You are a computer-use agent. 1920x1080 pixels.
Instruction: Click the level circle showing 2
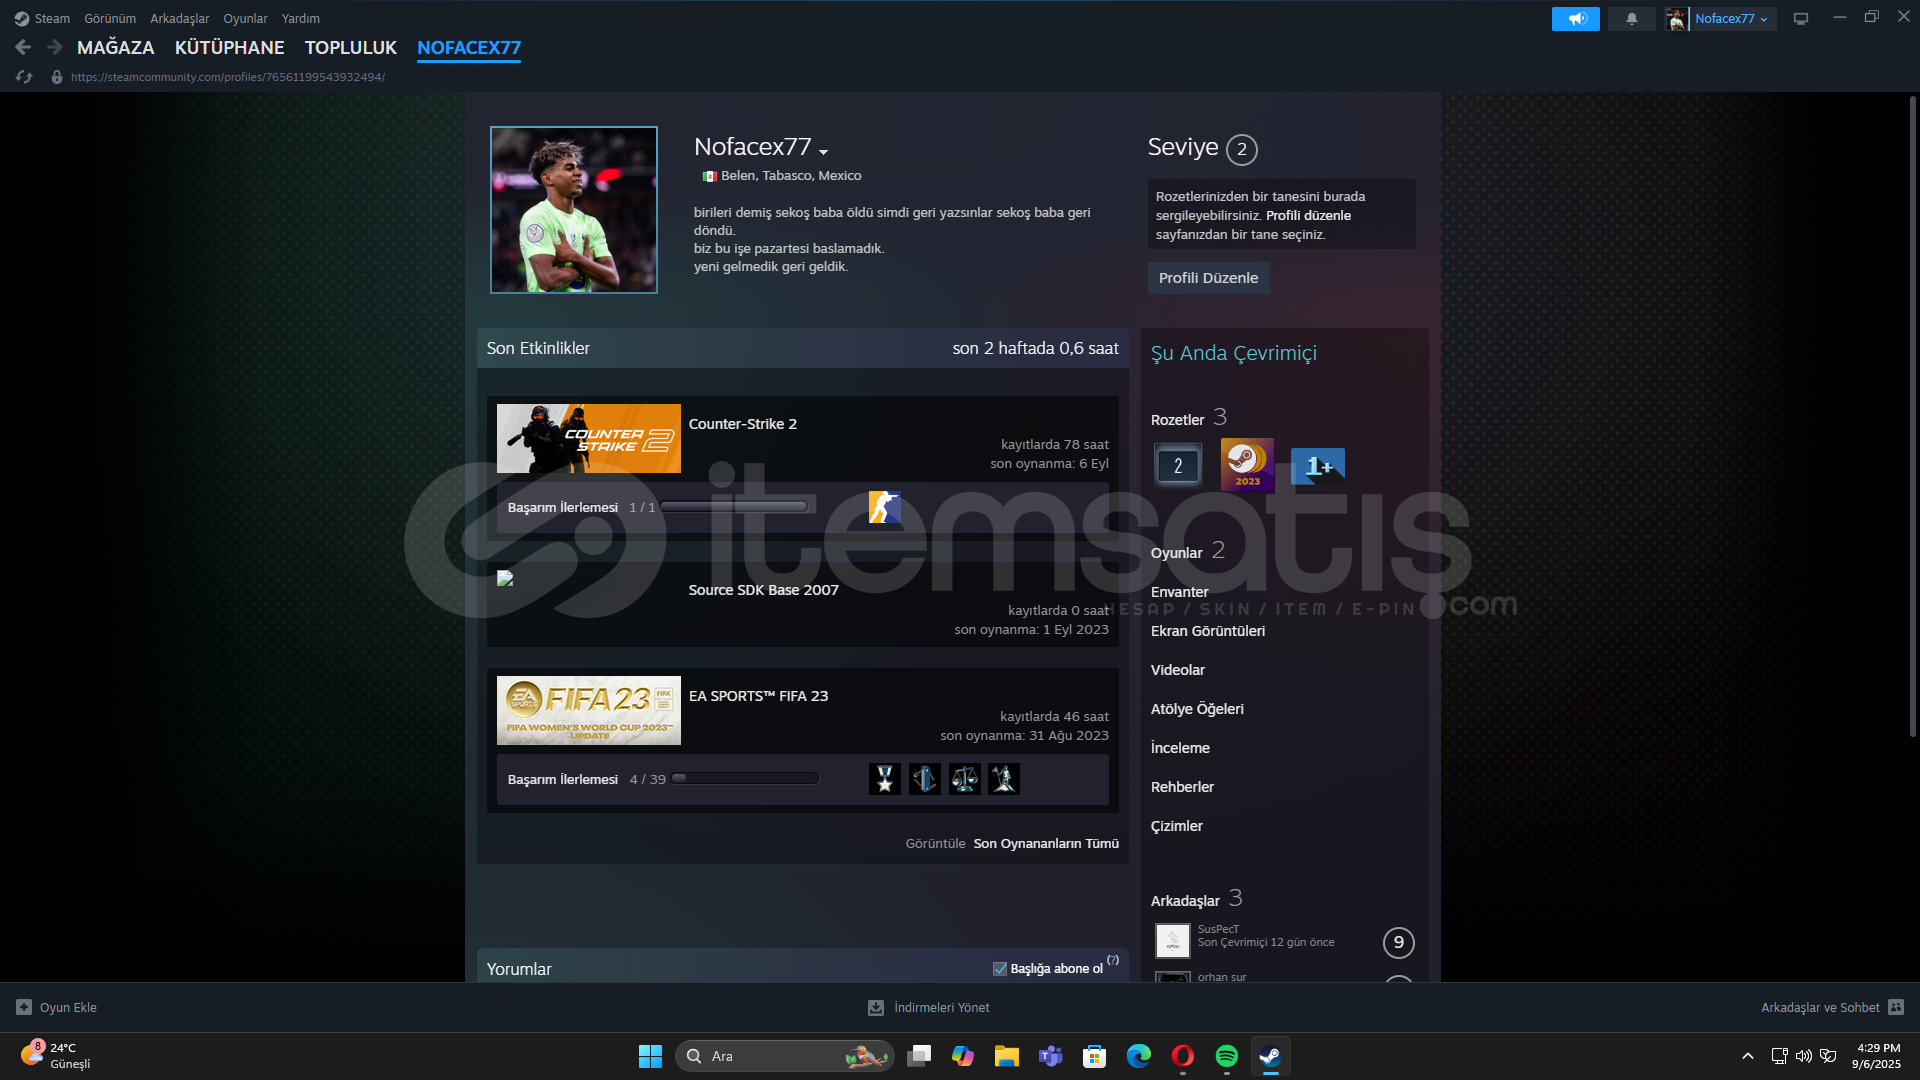1241,149
